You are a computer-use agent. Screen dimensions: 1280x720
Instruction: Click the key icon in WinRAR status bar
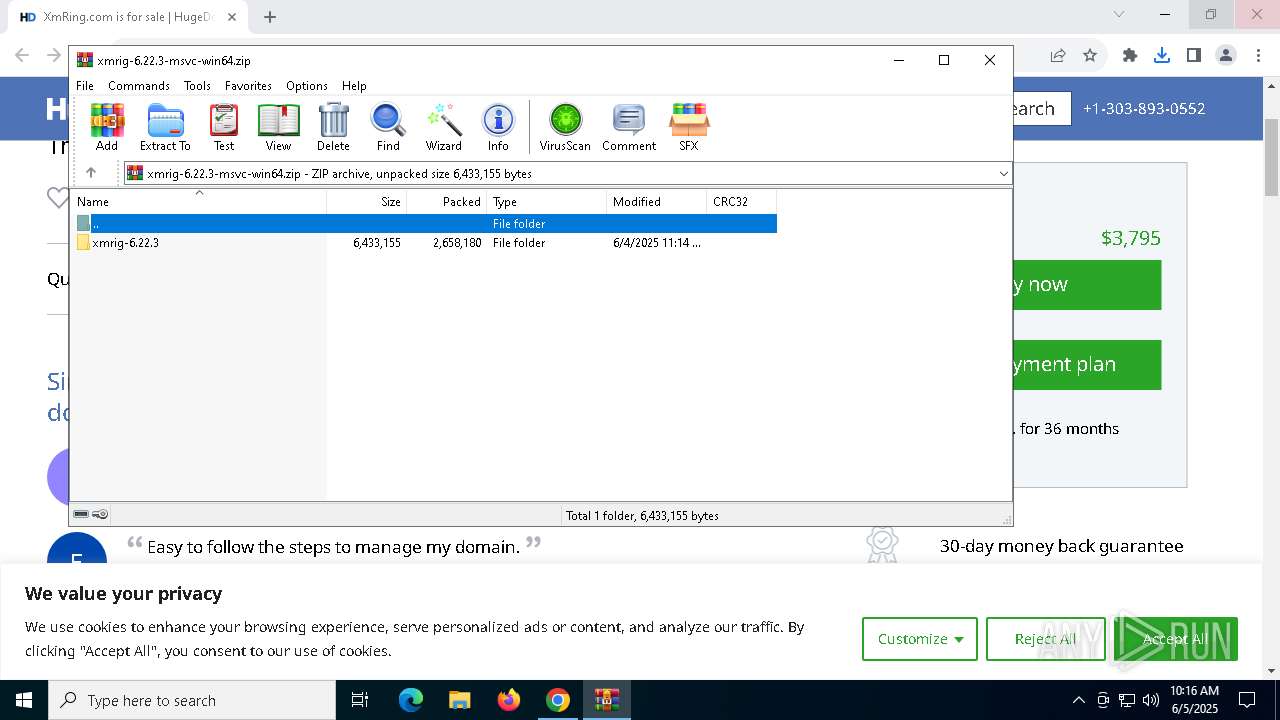[x=100, y=514]
